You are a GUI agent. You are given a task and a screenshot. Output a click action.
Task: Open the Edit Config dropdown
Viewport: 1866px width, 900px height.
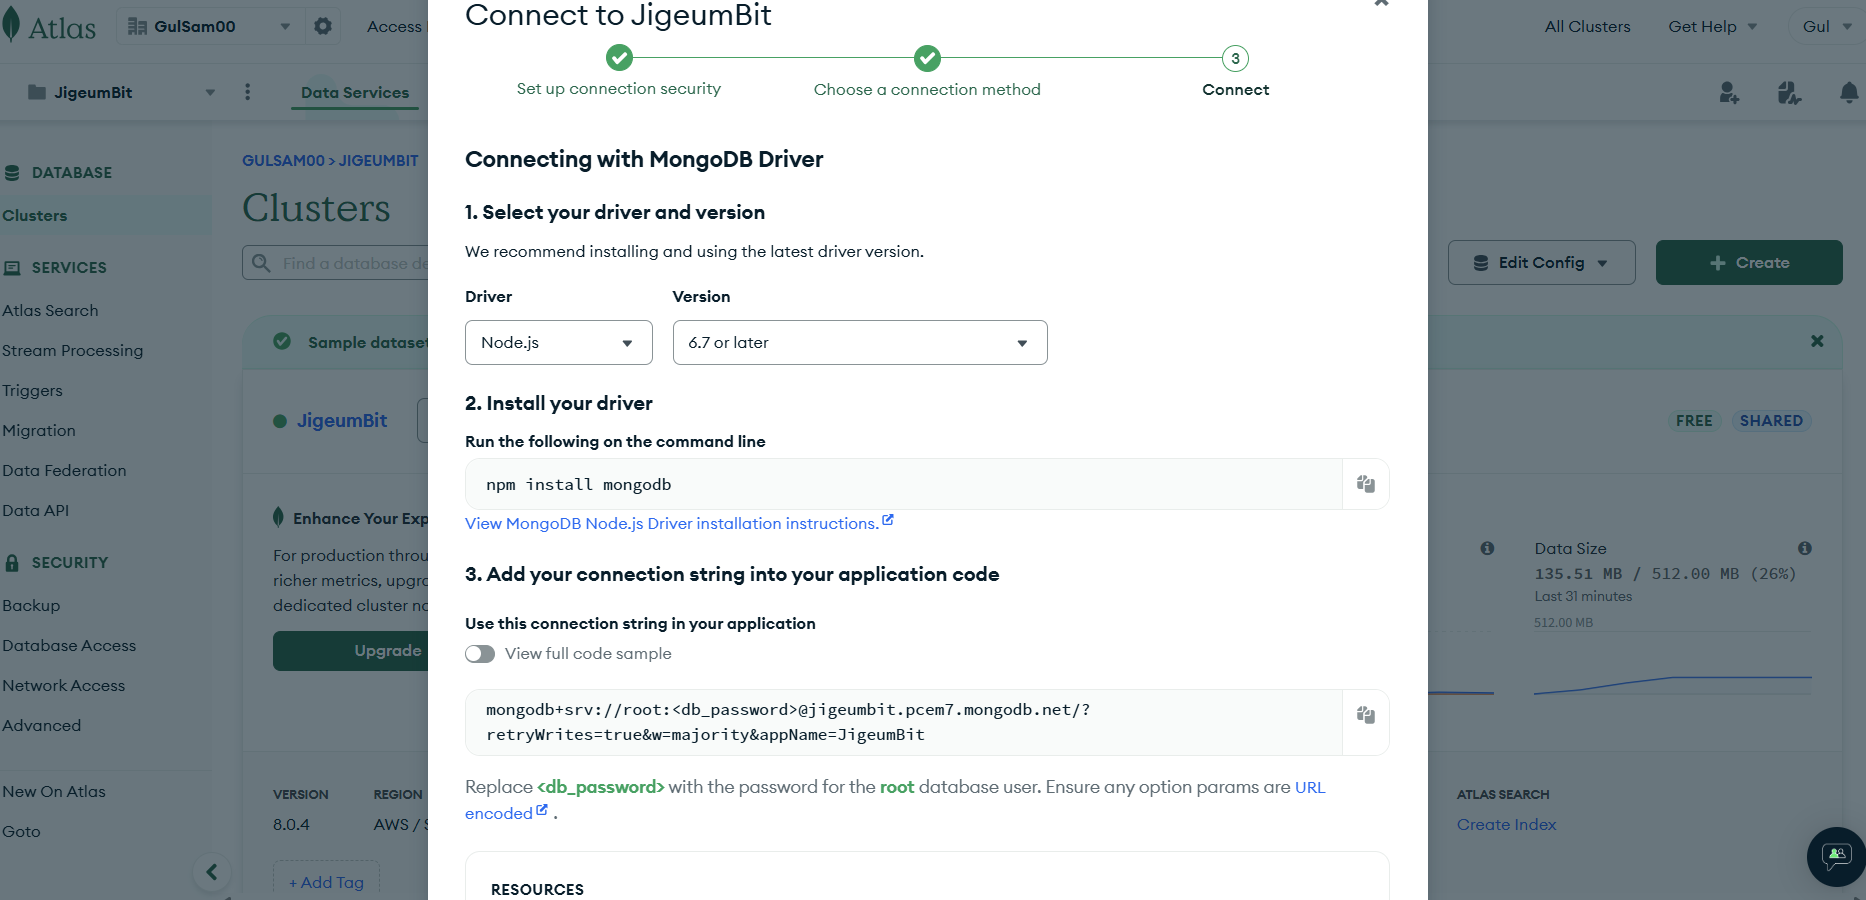[x=1542, y=262]
